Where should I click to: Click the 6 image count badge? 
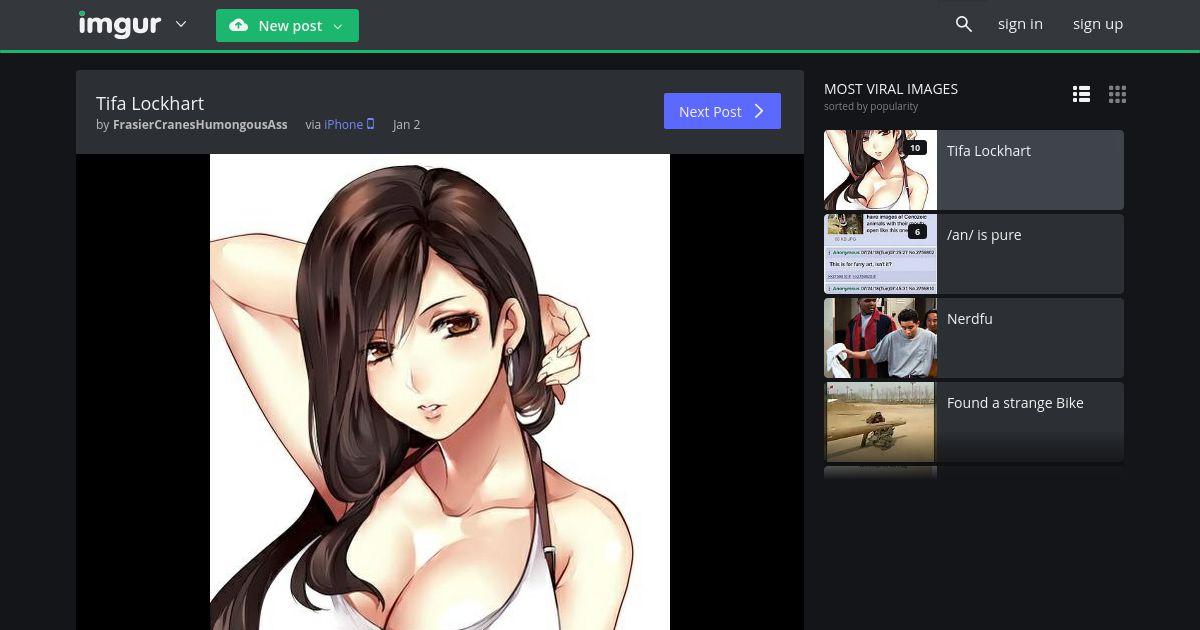(917, 232)
